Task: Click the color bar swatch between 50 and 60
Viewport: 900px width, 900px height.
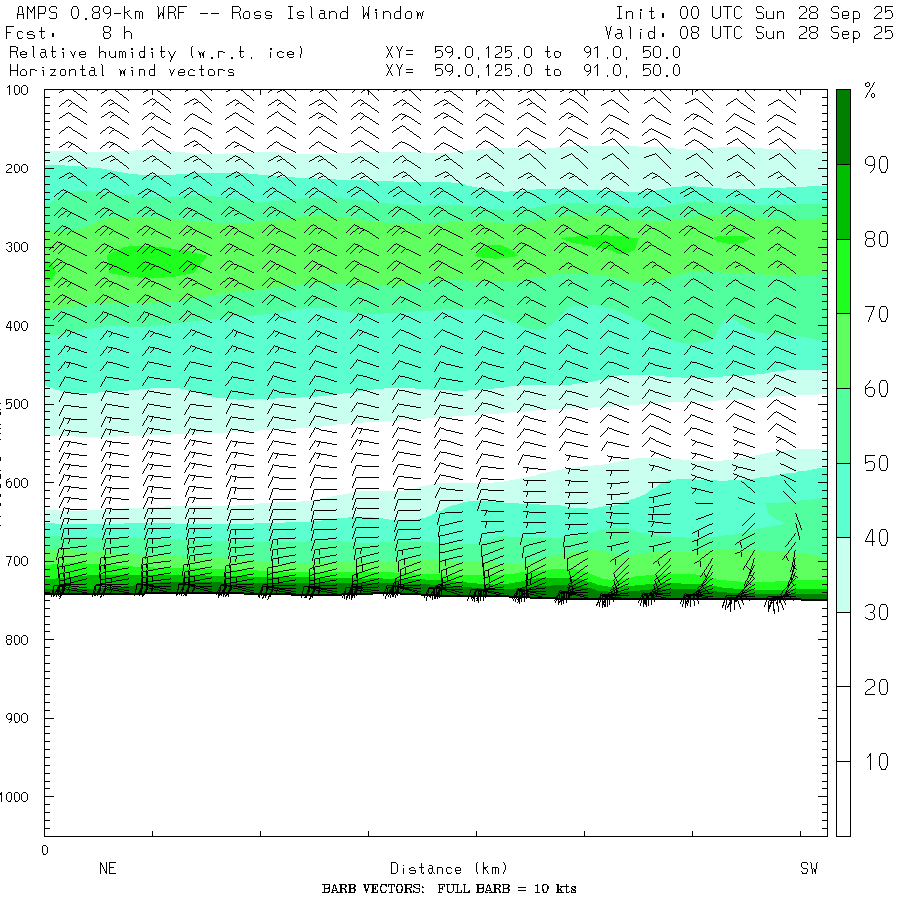Action: coord(843,426)
